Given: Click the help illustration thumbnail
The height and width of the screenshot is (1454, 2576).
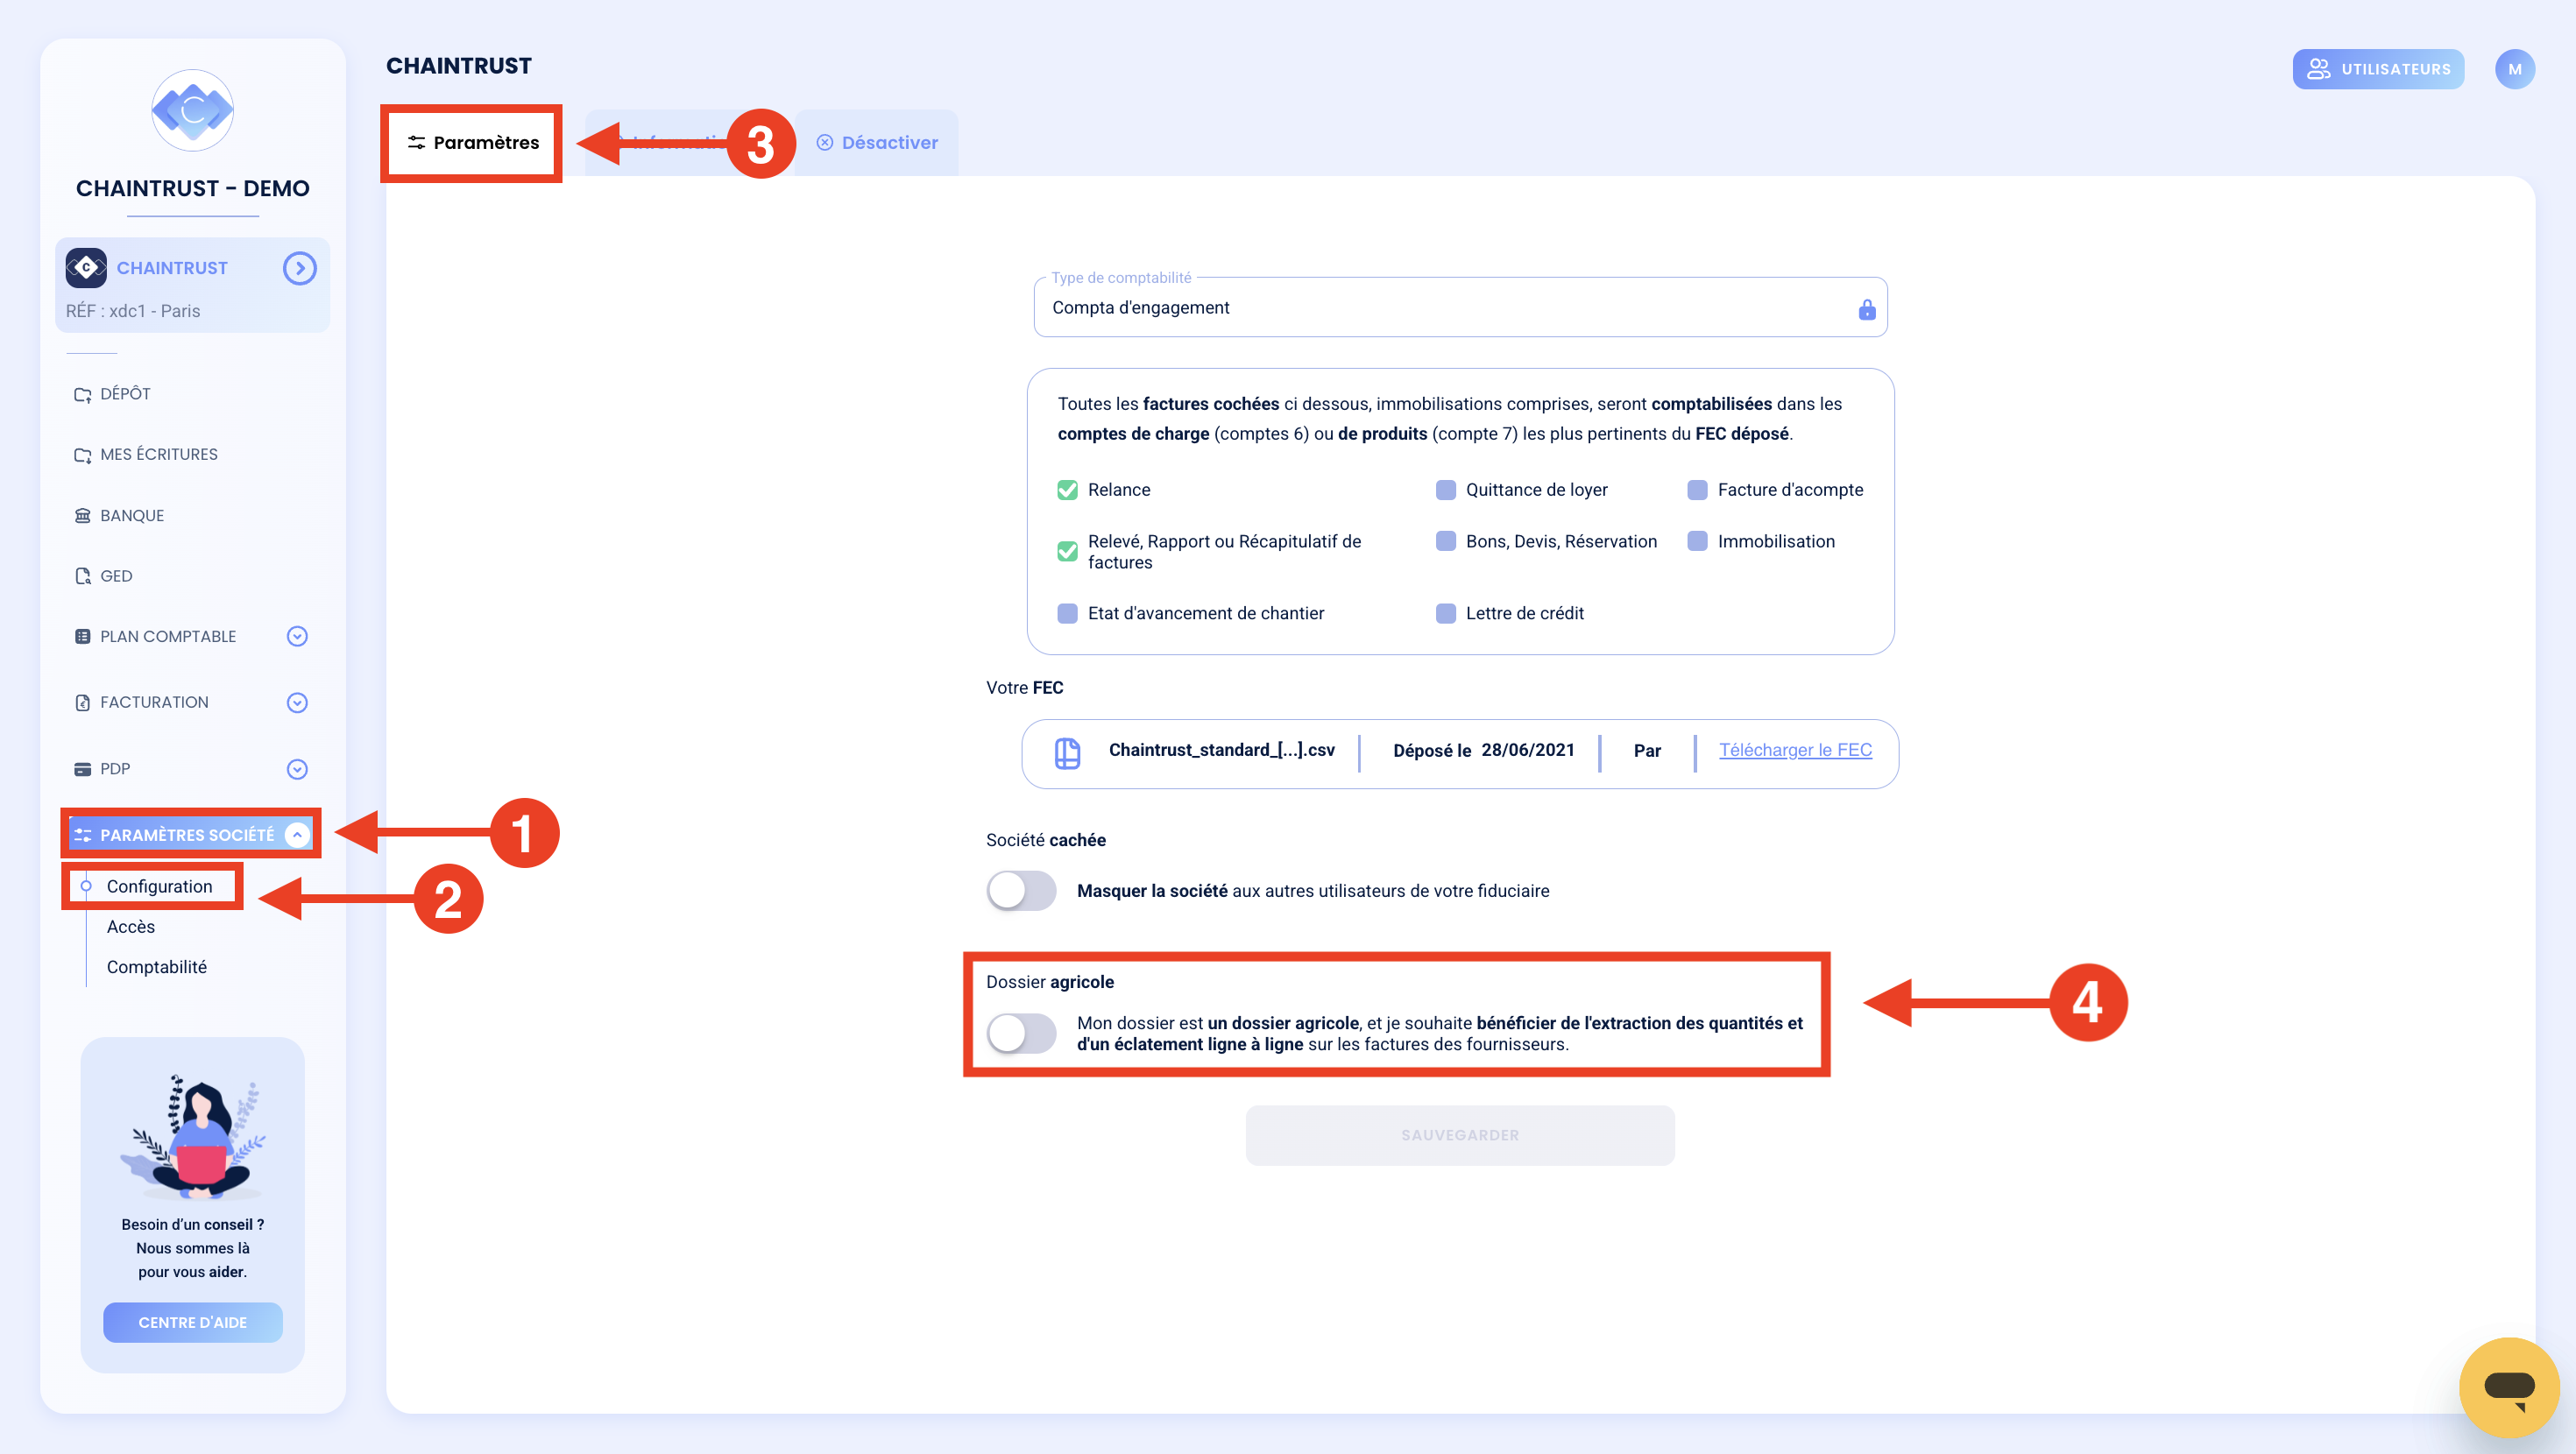Looking at the screenshot, I should 193,1137.
